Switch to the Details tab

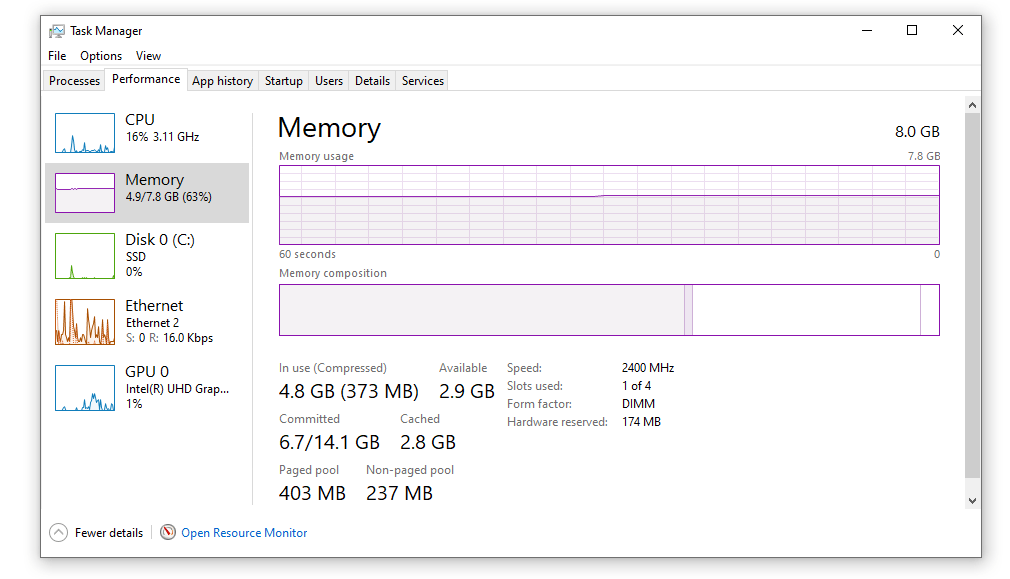(372, 81)
